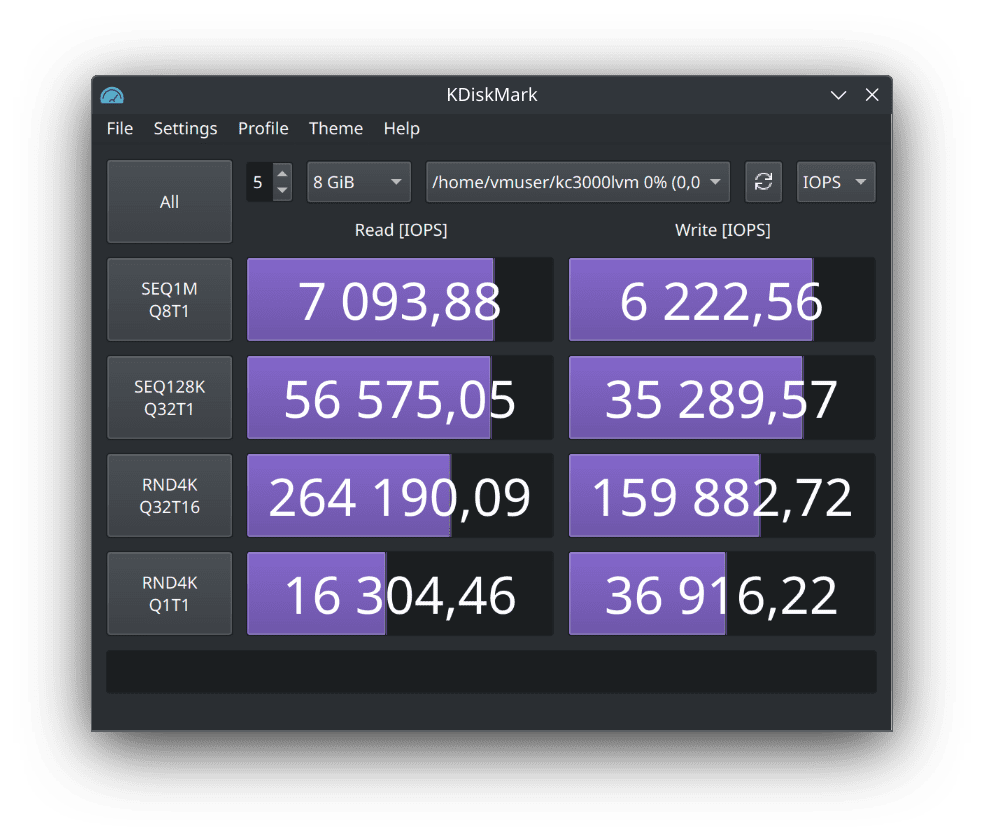Click the RND4K Q1T1 read result 16 304,46

tap(400, 594)
